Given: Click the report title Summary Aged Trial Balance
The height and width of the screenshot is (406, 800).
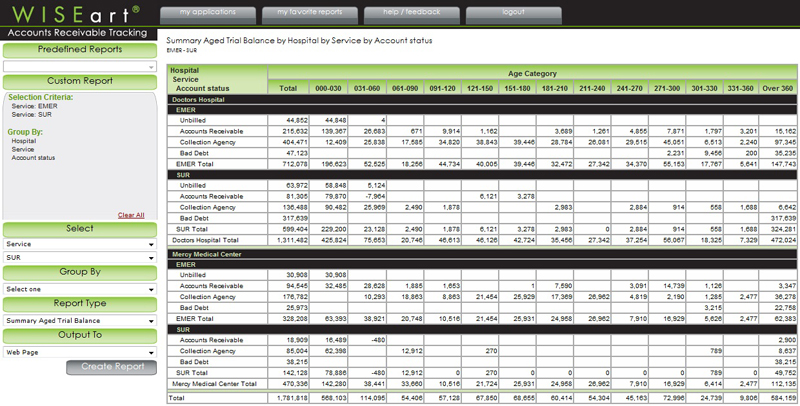Looking at the screenshot, I should click(x=299, y=41).
